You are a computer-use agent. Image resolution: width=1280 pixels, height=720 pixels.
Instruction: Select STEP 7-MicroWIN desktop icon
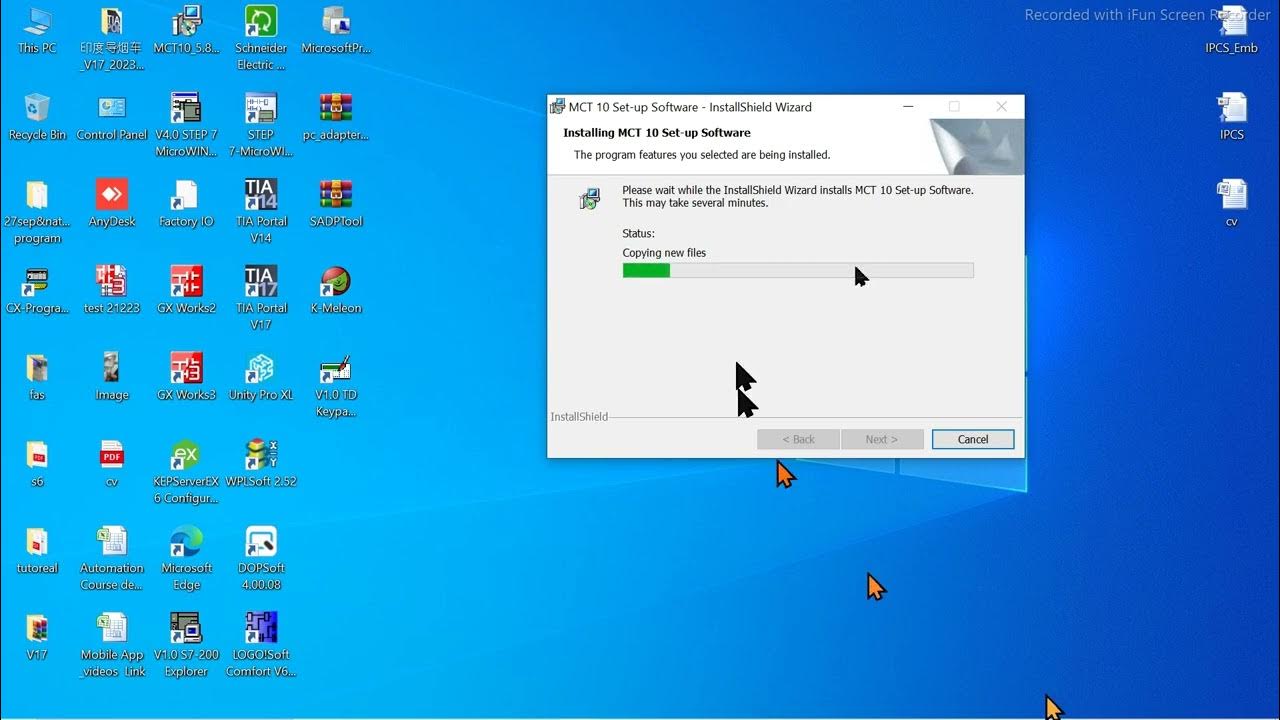point(261,125)
